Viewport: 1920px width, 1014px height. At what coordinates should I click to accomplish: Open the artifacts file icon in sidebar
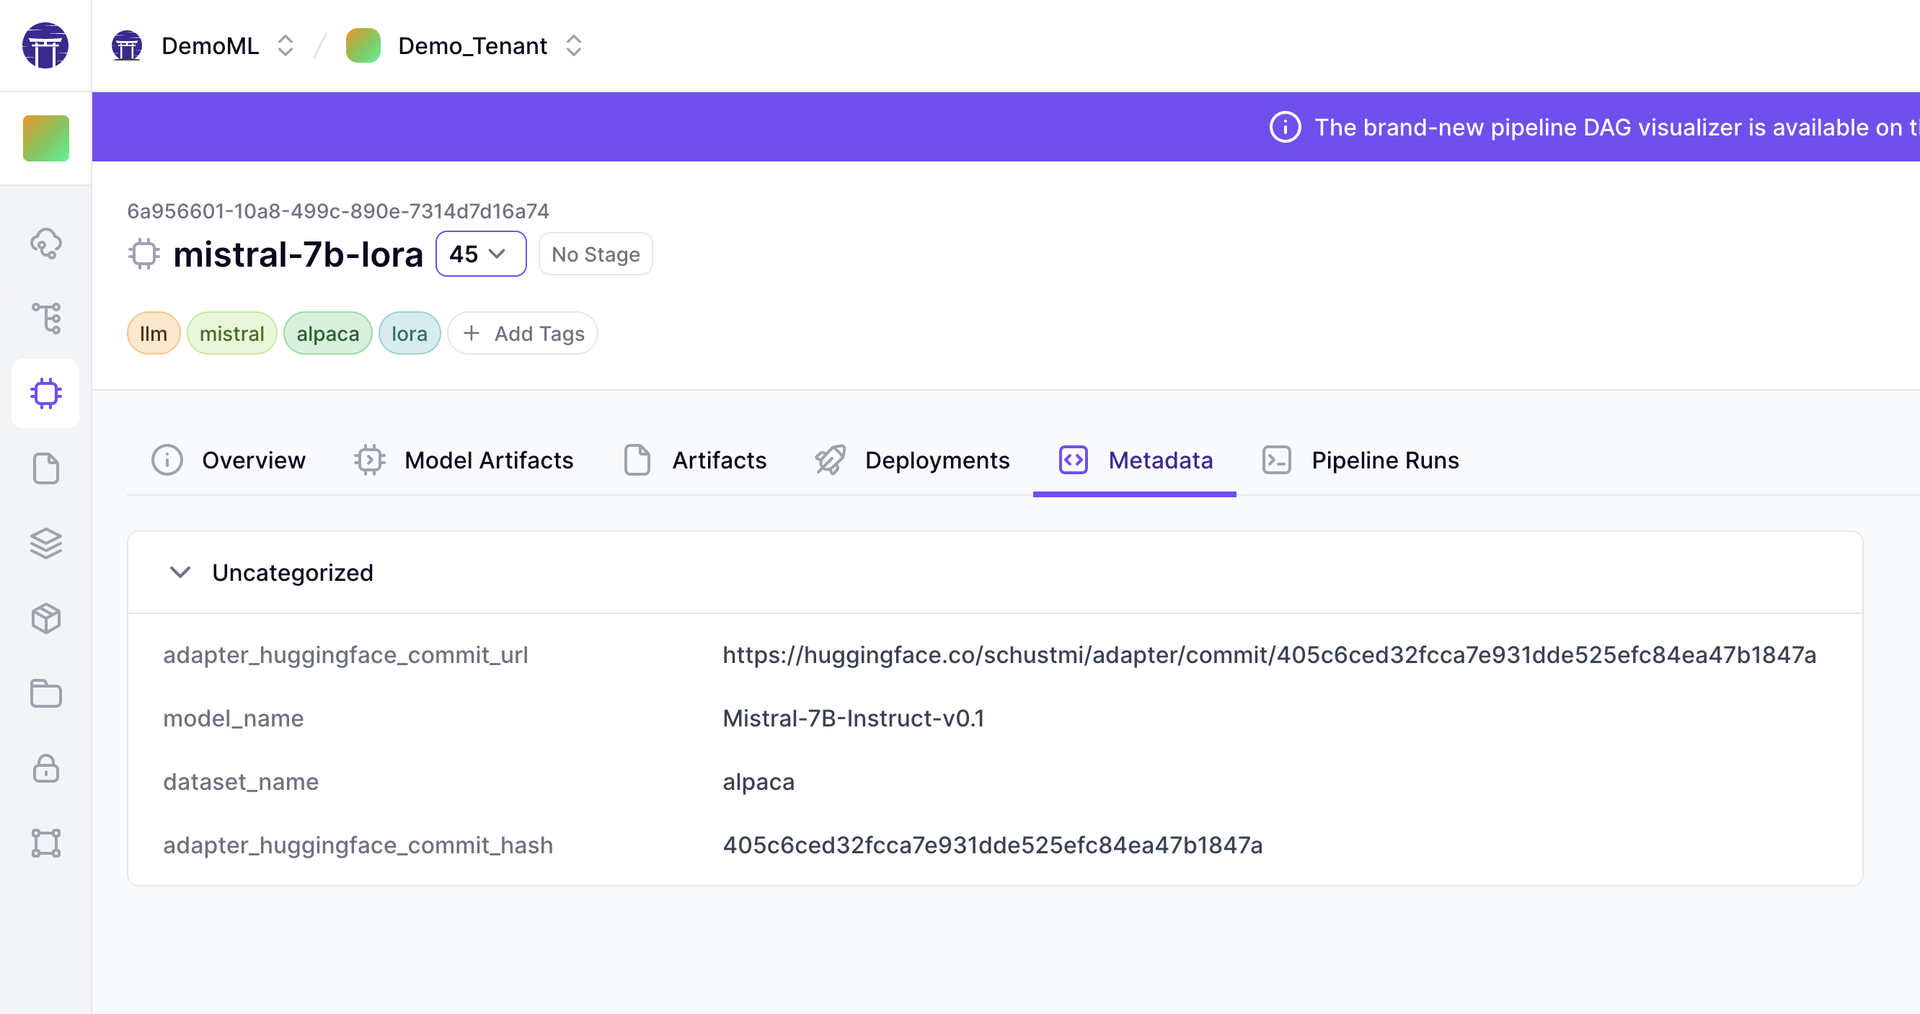tap(46, 468)
